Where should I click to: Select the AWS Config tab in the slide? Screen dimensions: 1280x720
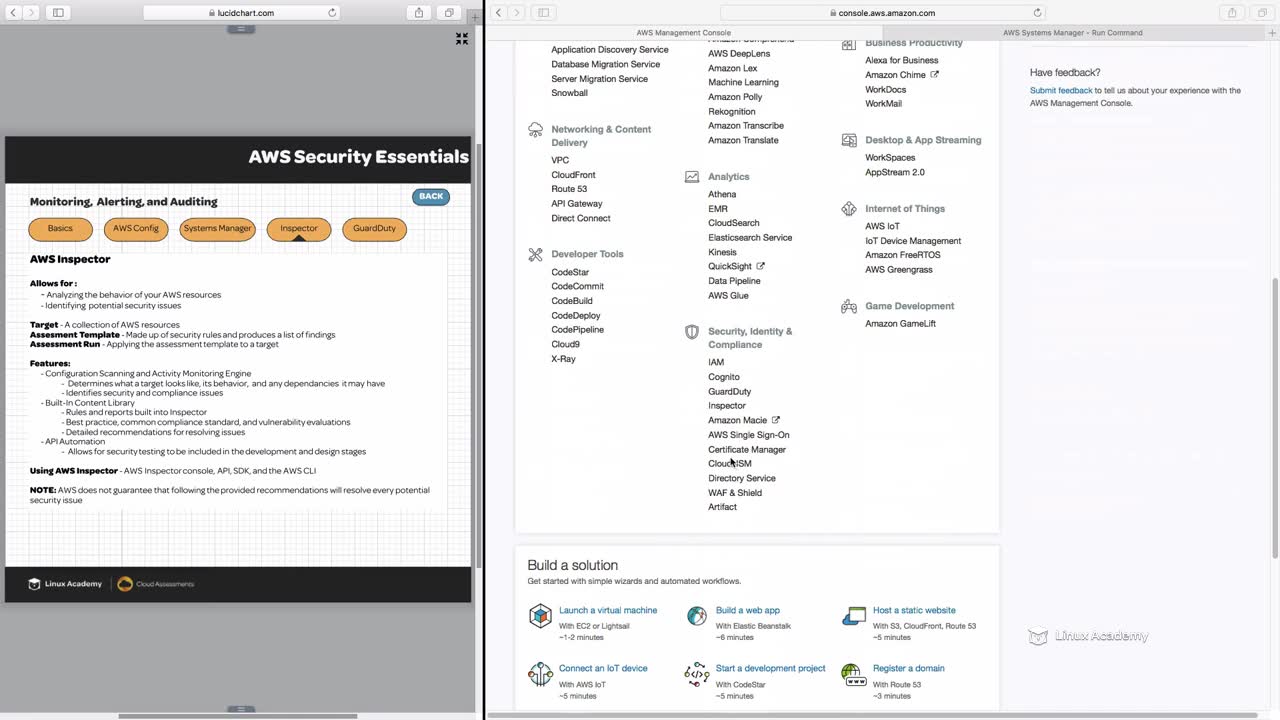pyautogui.click(x=136, y=229)
